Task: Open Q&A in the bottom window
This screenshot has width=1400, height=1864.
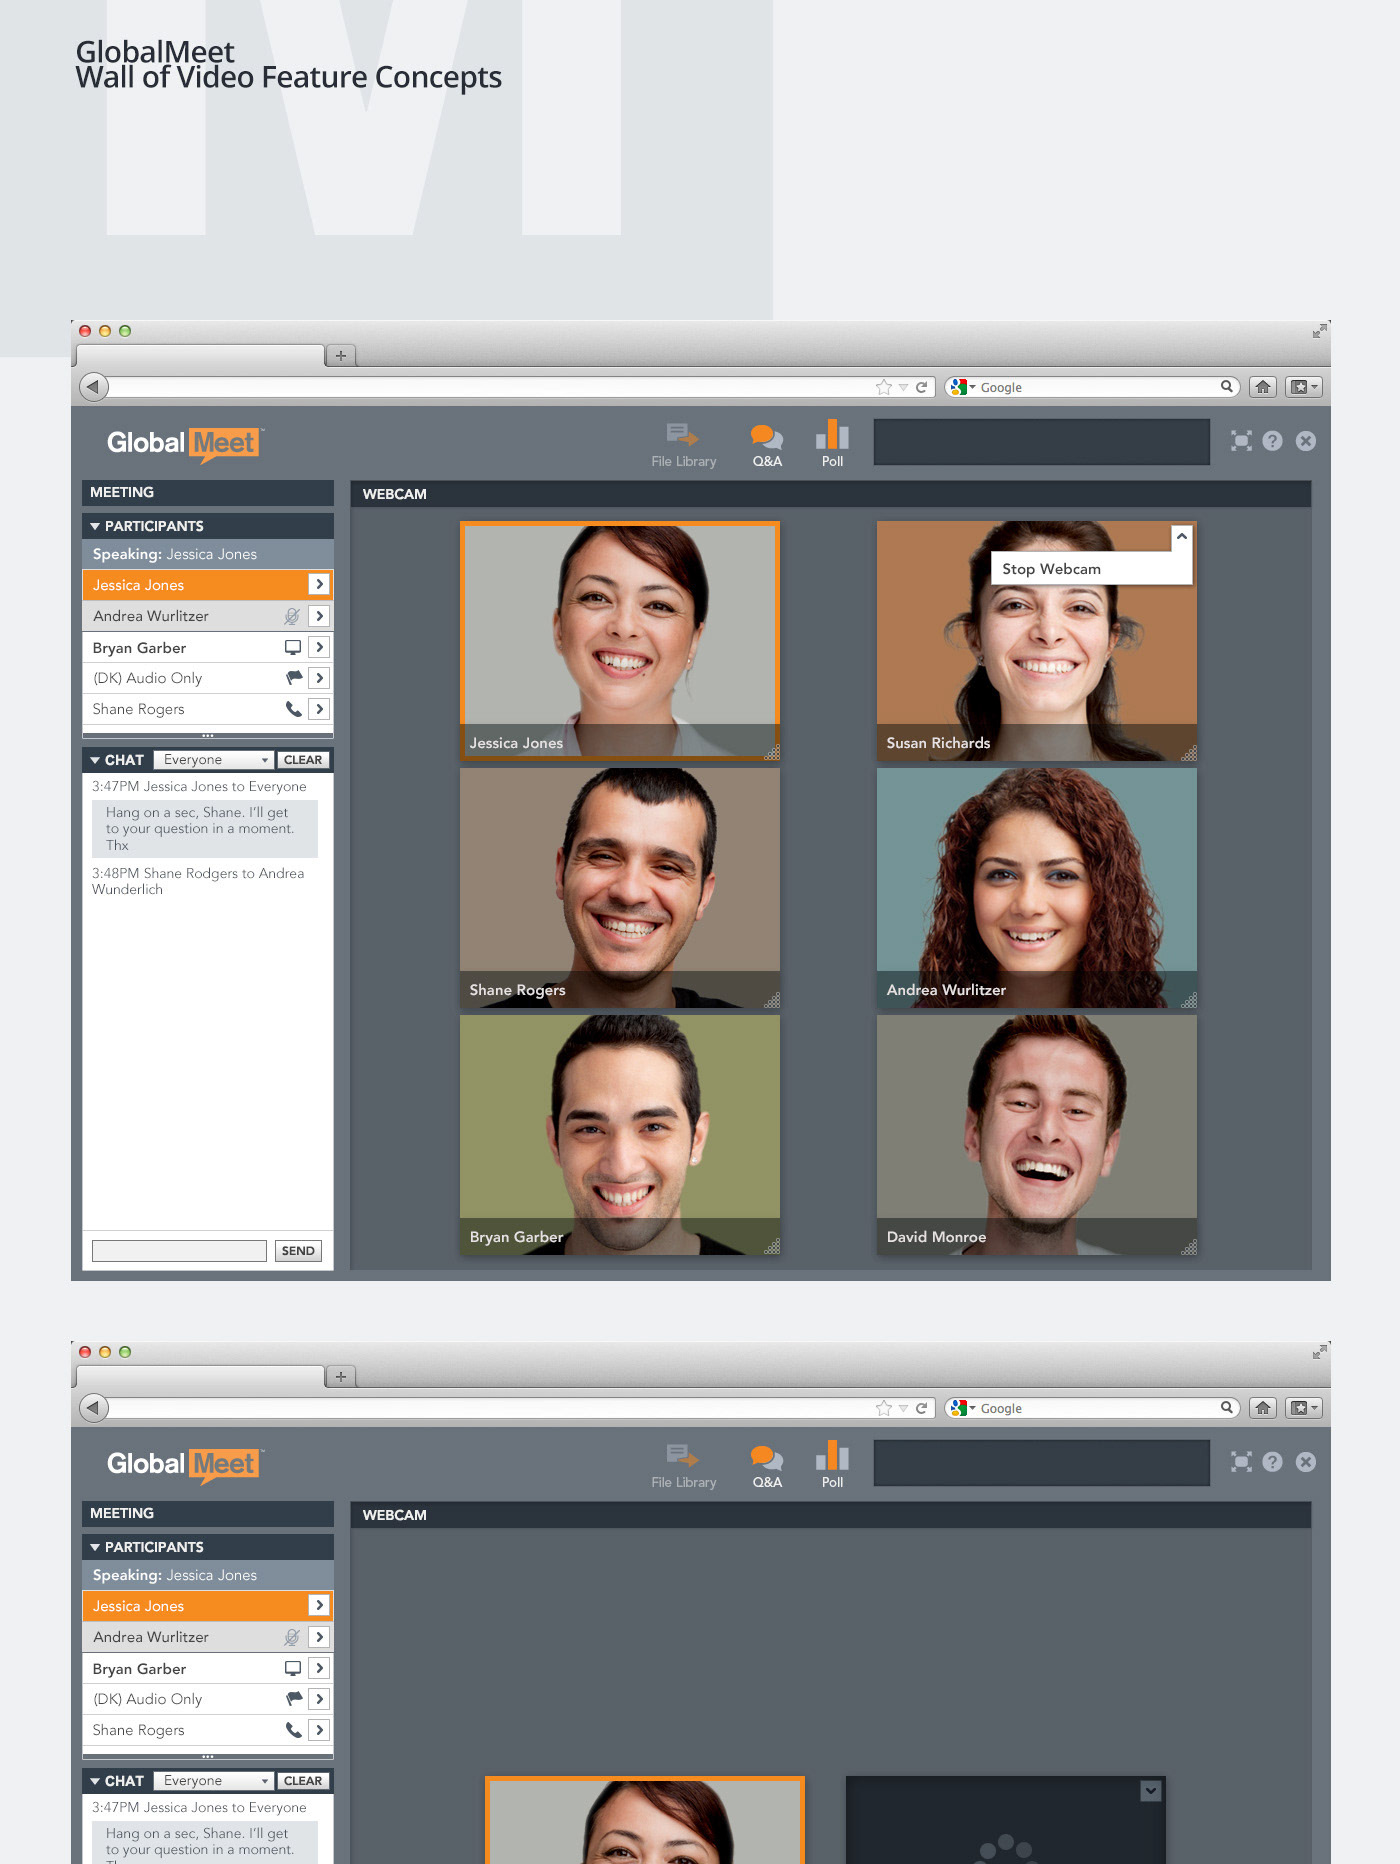Action: (x=767, y=1466)
